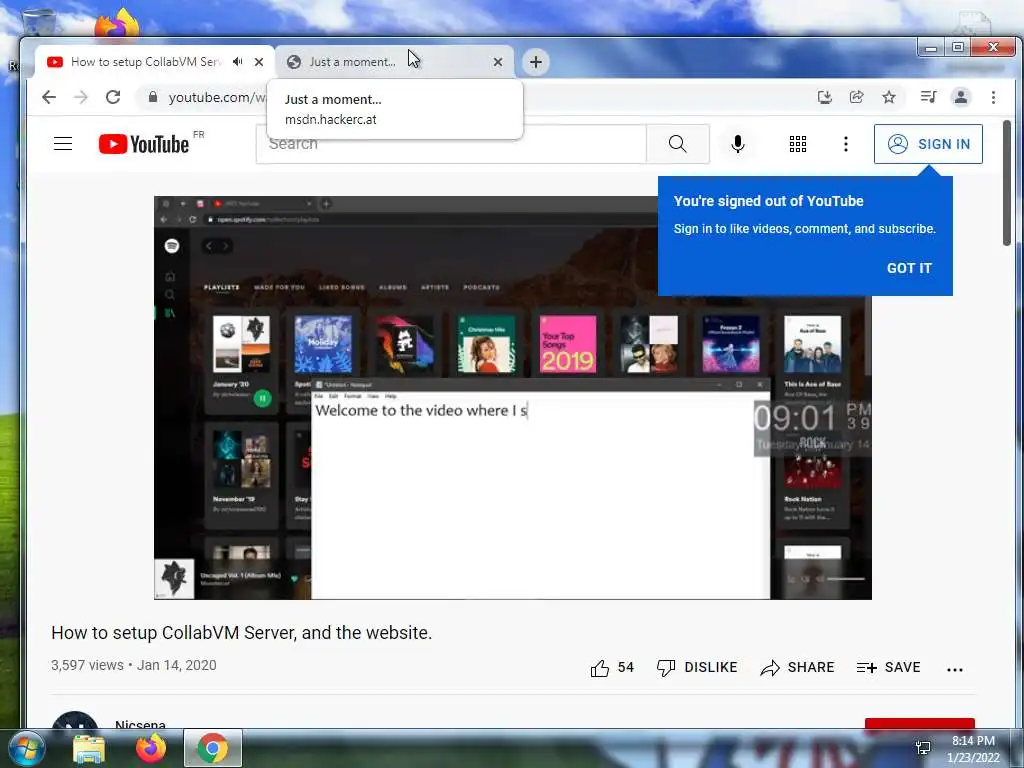Open the Nicsena channel avatar

point(75,720)
